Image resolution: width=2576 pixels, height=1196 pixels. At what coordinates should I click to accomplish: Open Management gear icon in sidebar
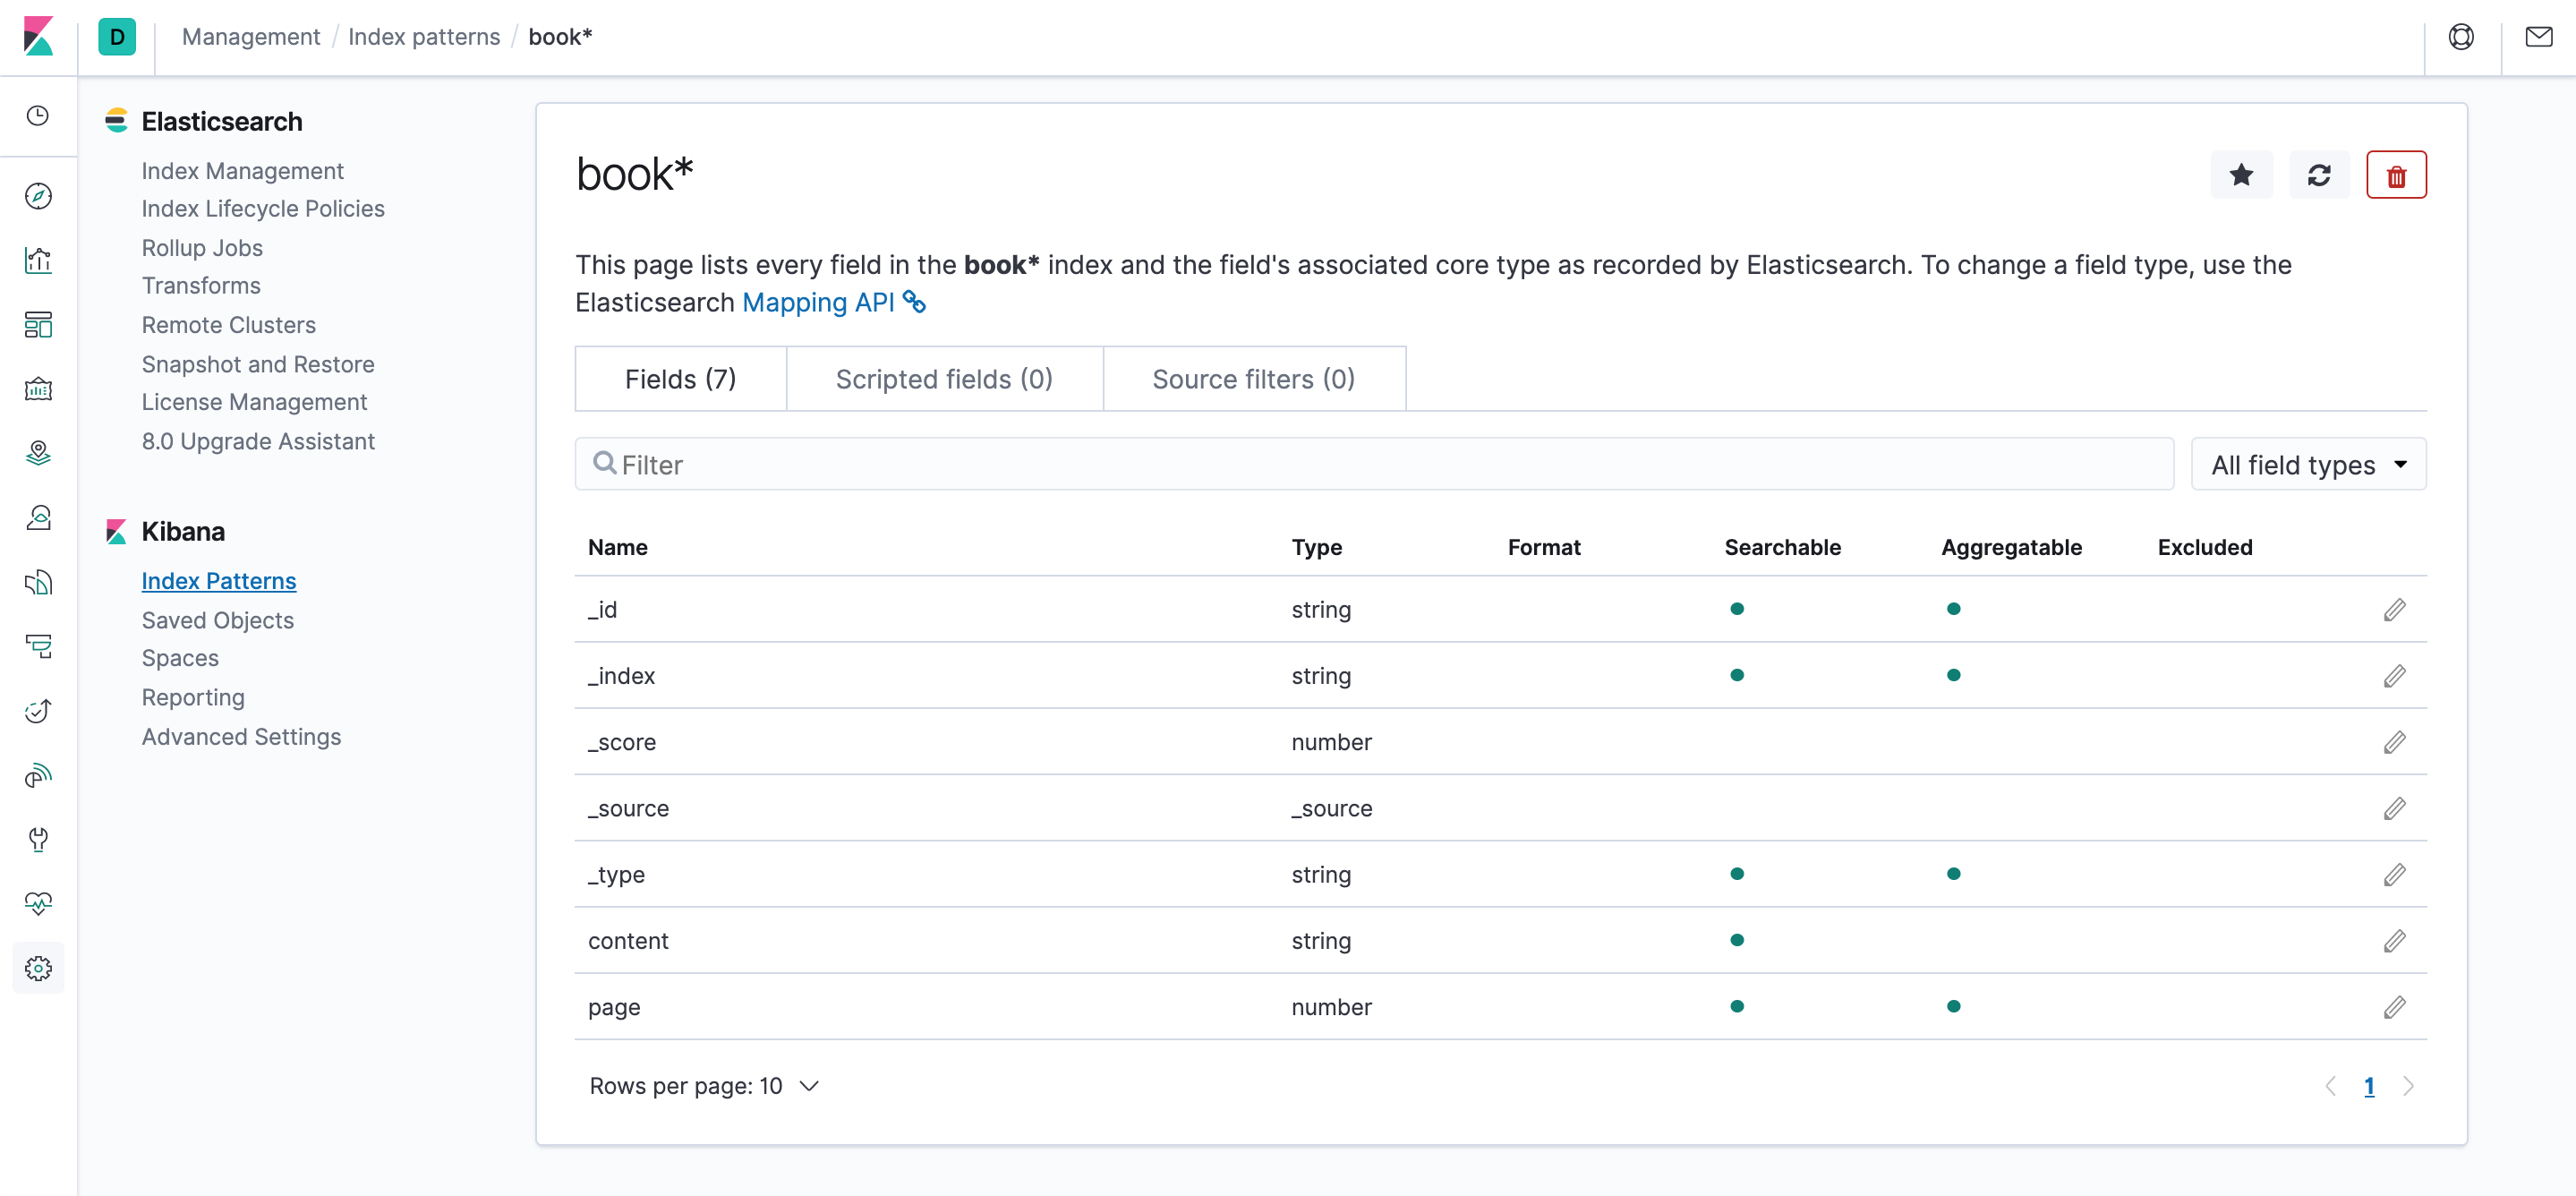pyautogui.click(x=38, y=968)
